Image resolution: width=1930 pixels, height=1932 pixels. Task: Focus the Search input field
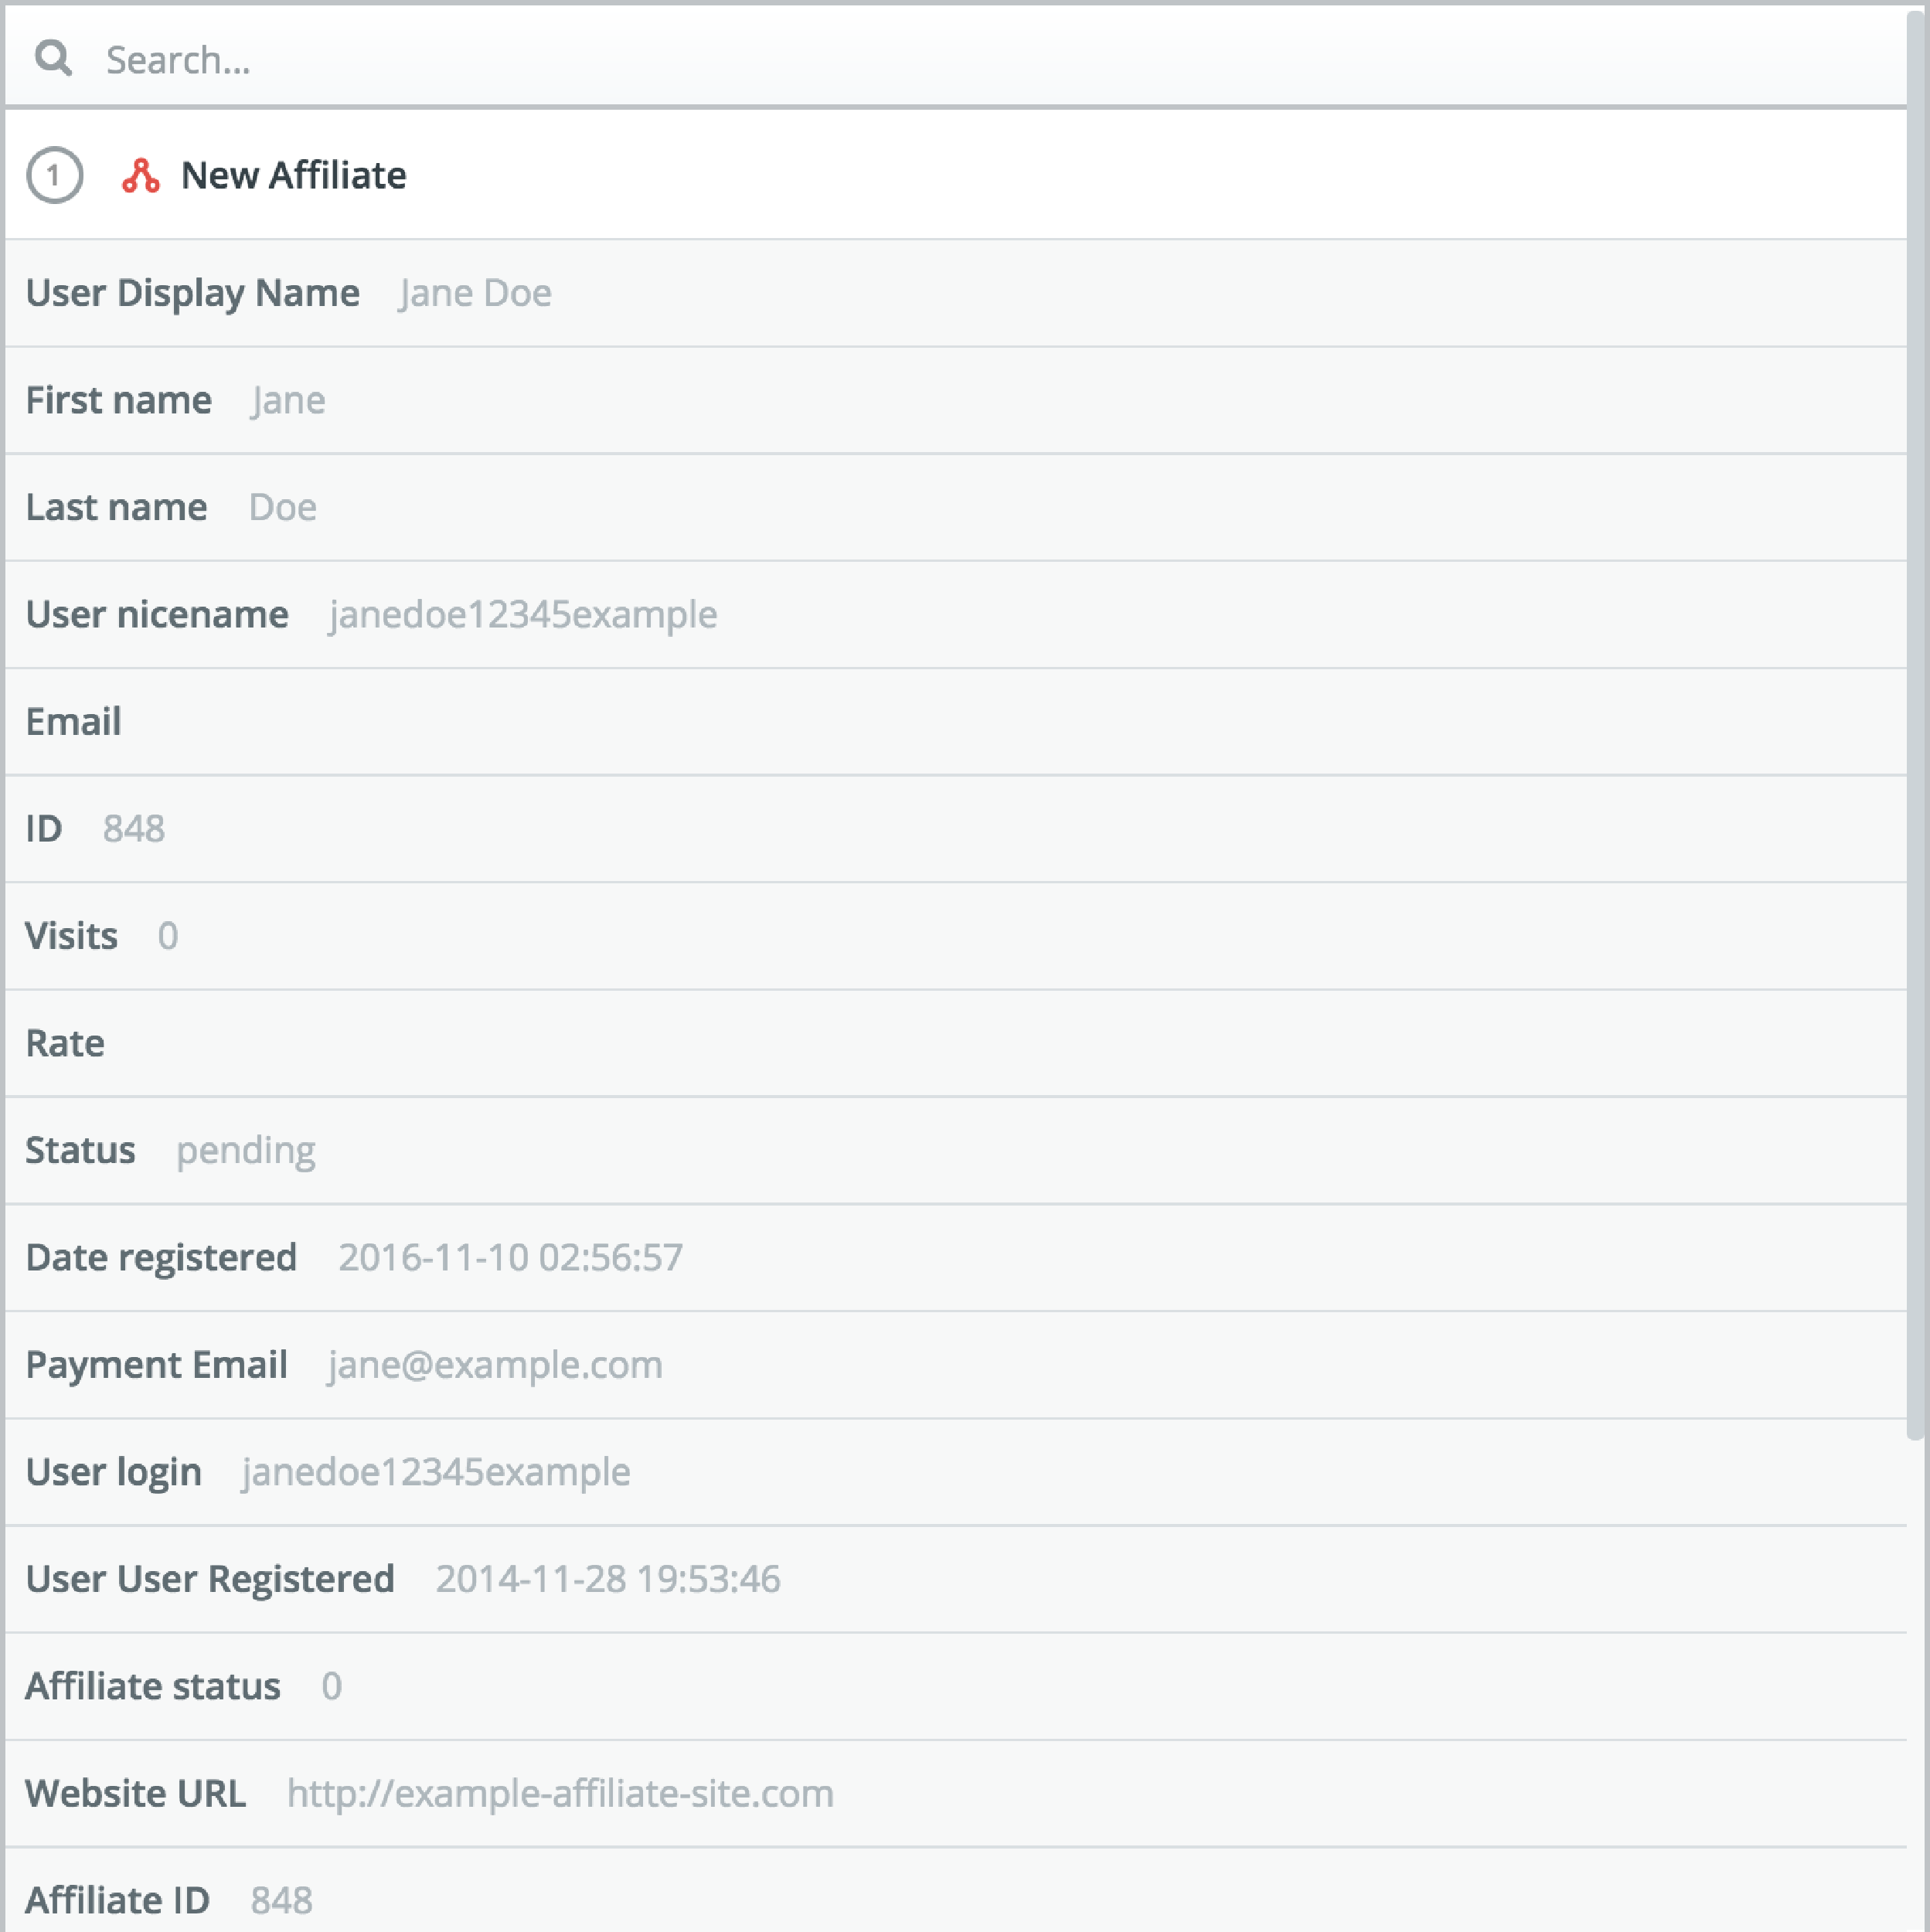(x=955, y=58)
